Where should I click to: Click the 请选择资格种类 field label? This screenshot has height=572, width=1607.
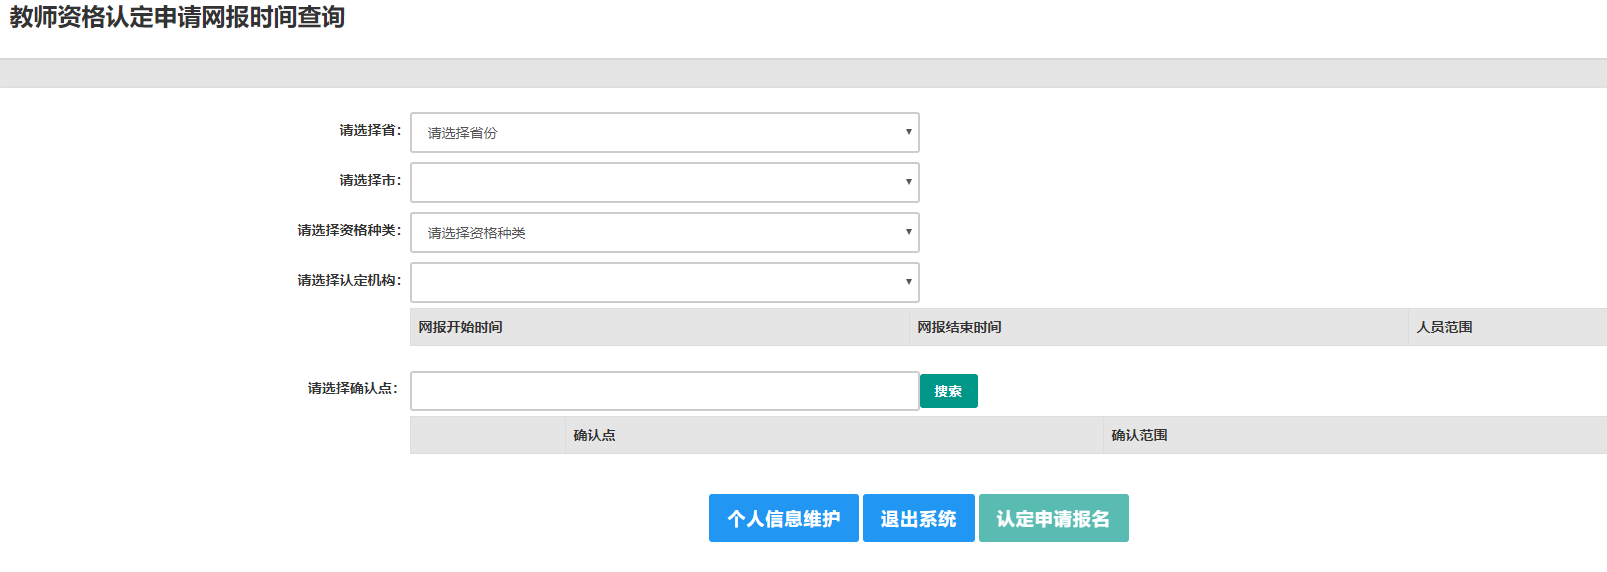coord(348,230)
